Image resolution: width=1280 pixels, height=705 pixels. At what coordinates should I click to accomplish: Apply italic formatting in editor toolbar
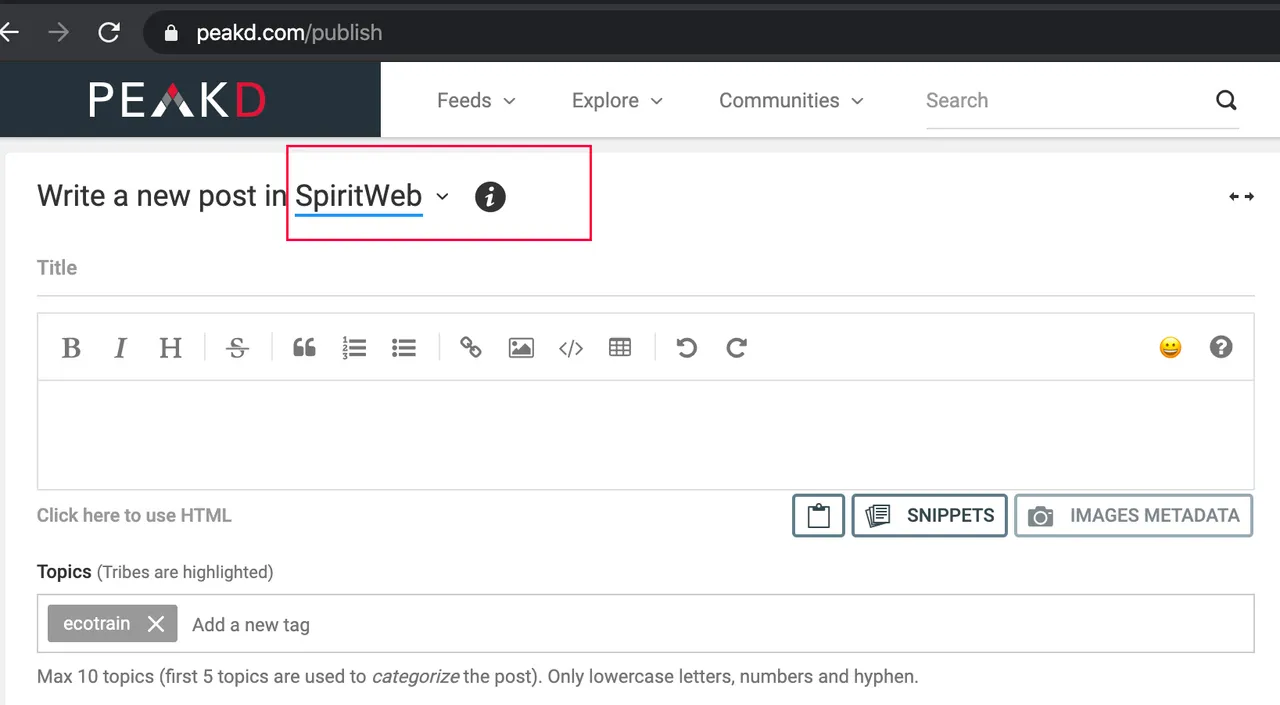[120, 348]
